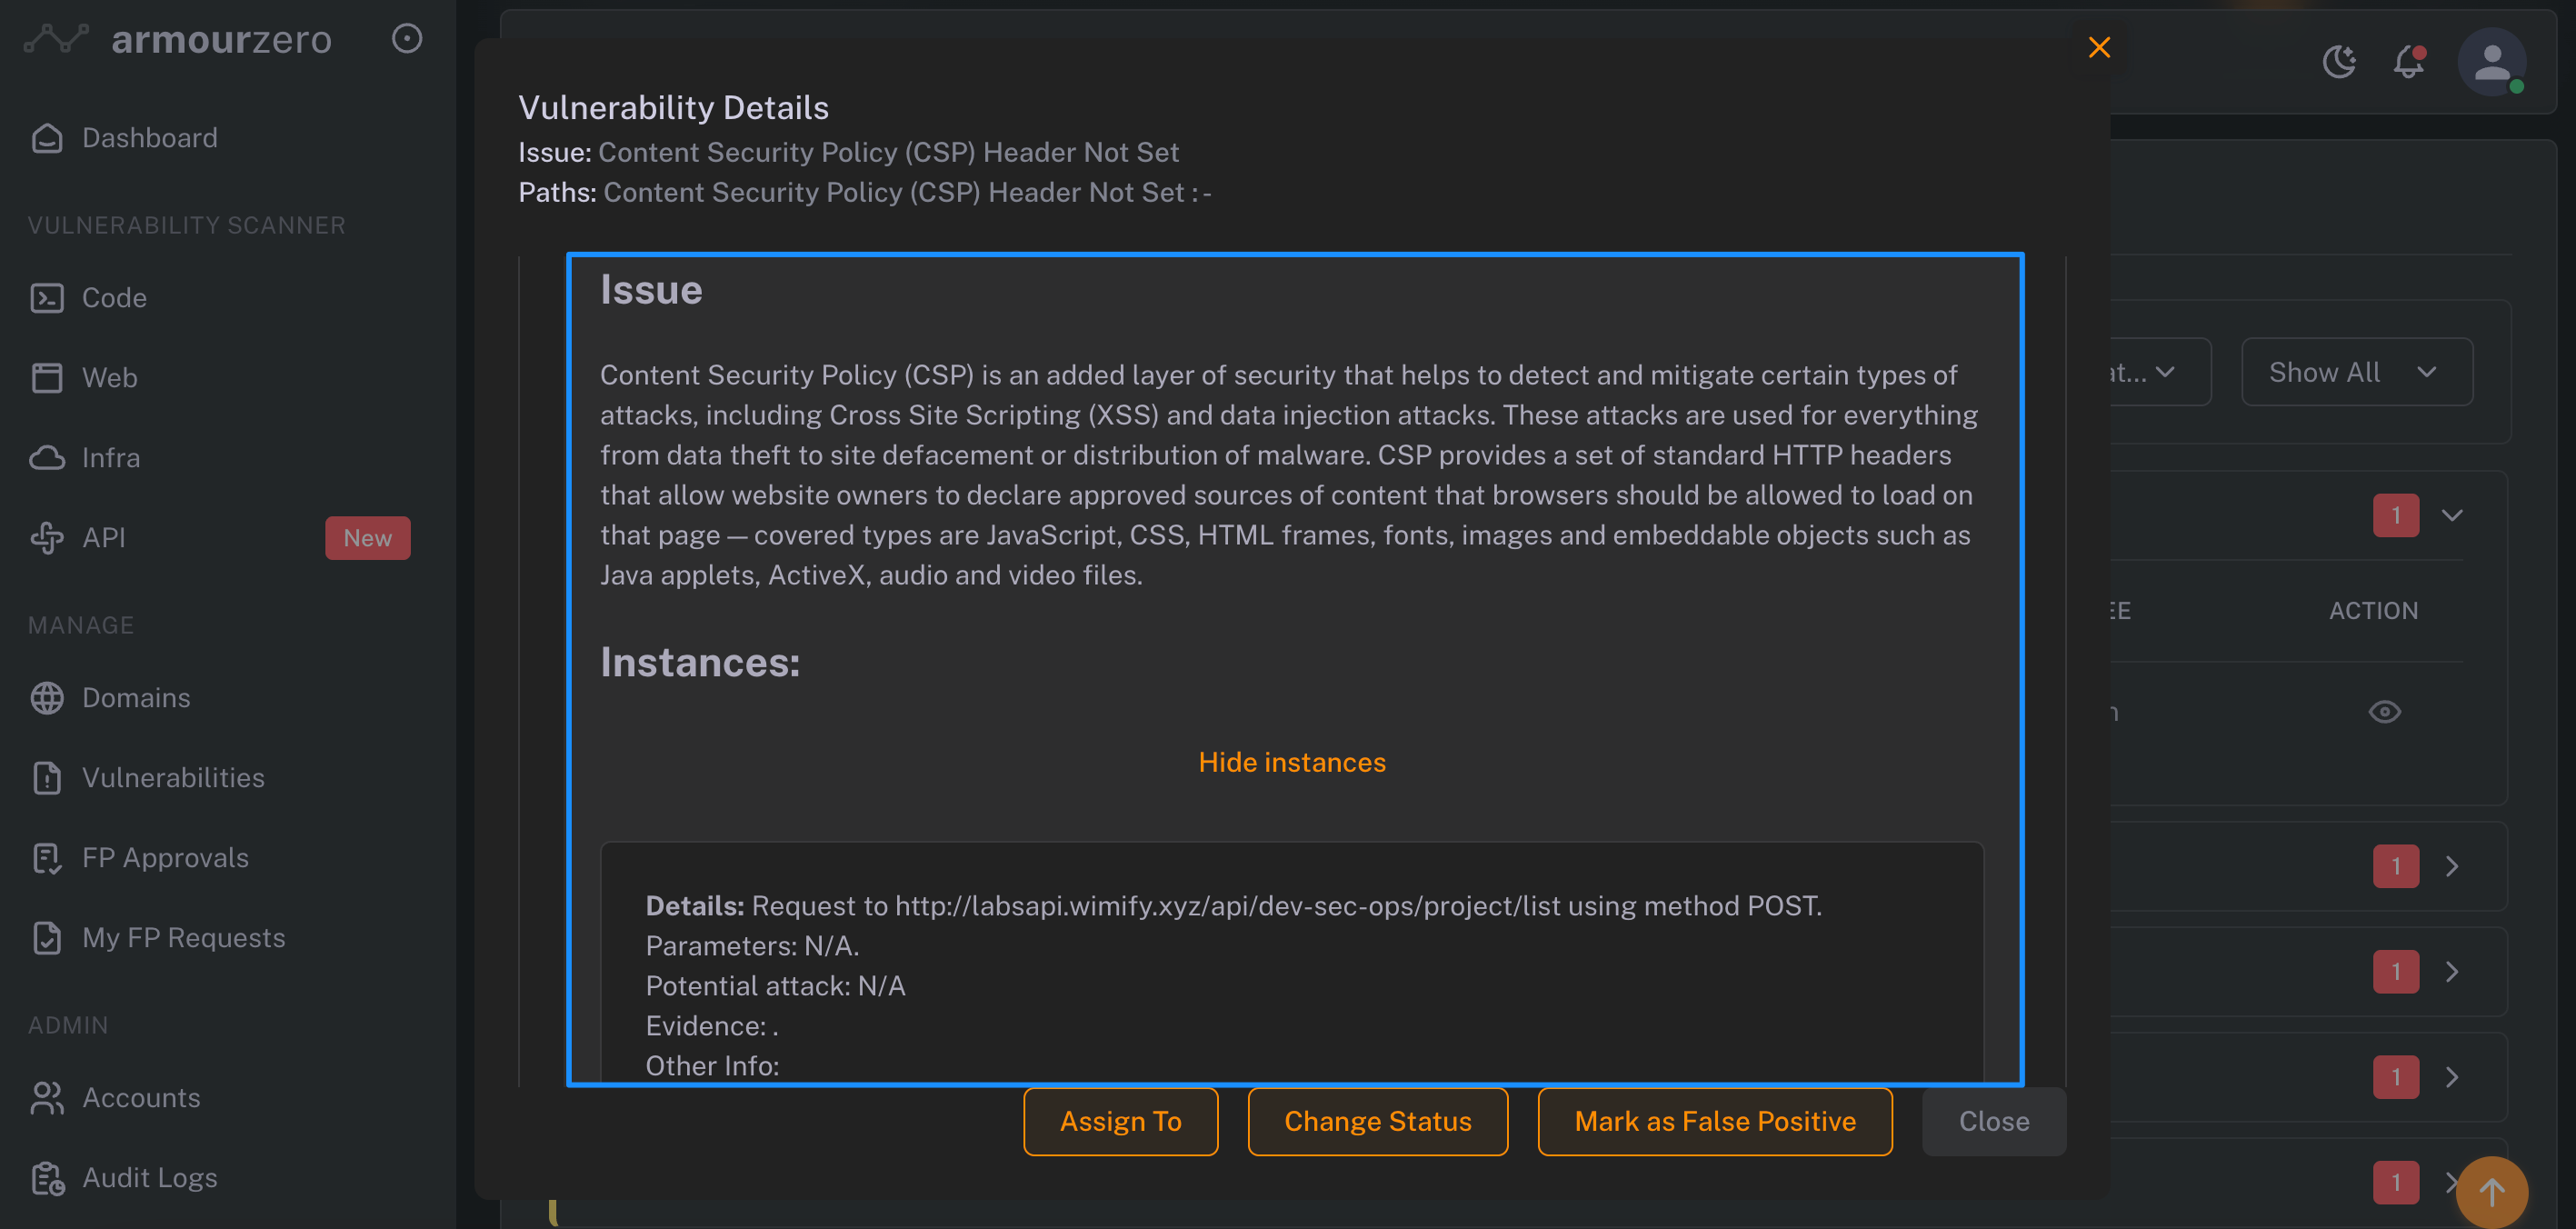Open API scanner in sidebar
The width and height of the screenshot is (2576, 1229).
click(x=104, y=538)
